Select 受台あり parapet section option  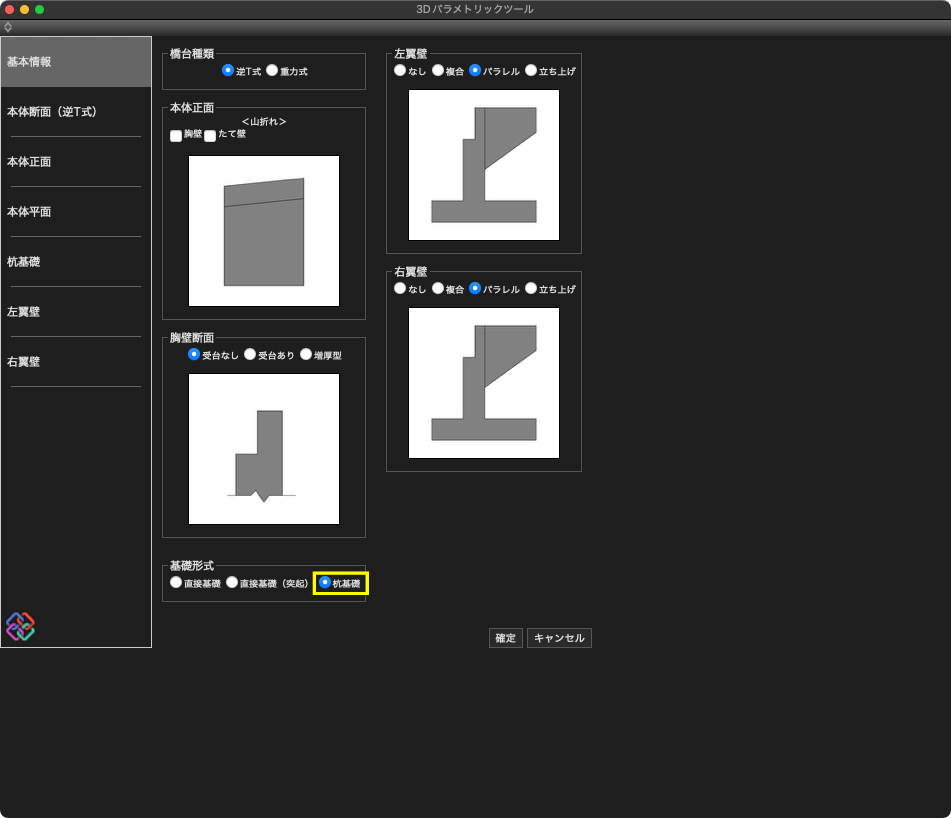pyautogui.click(x=250, y=355)
